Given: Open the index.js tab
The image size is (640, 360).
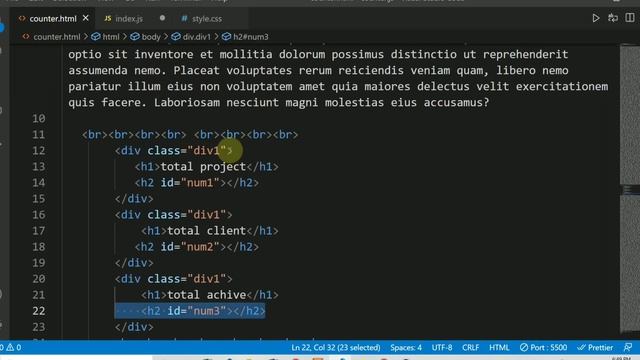Looking at the screenshot, I should coord(129,19).
